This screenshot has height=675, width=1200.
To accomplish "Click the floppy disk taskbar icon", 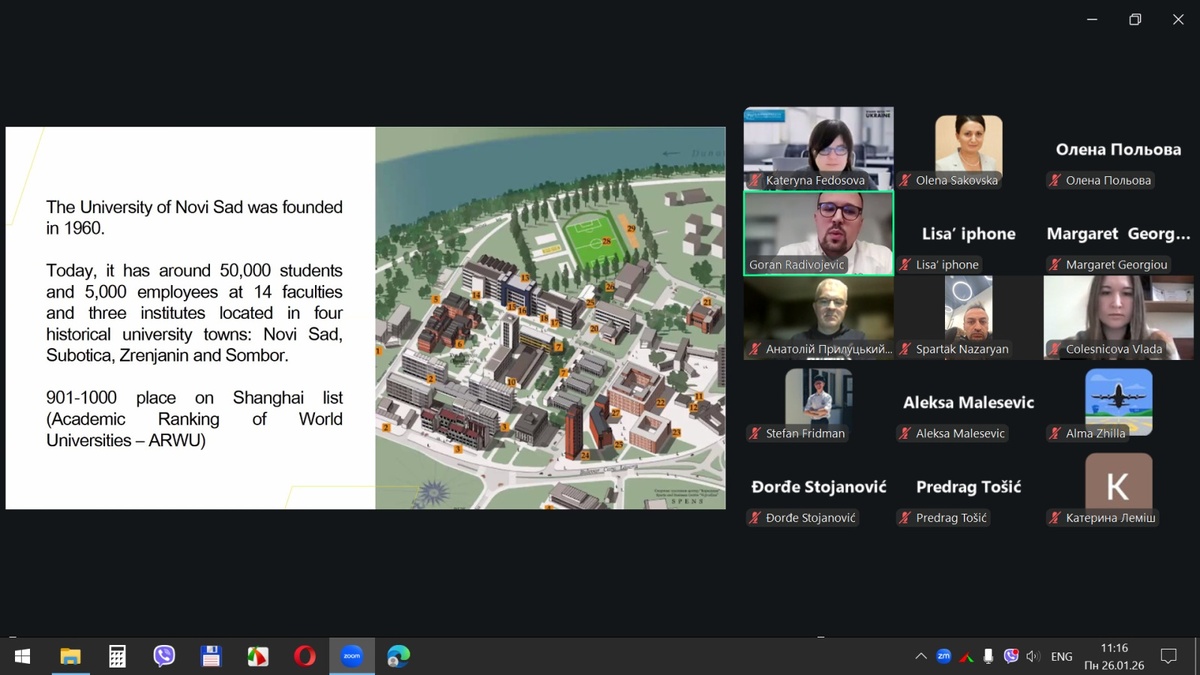I will pos(211,656).
